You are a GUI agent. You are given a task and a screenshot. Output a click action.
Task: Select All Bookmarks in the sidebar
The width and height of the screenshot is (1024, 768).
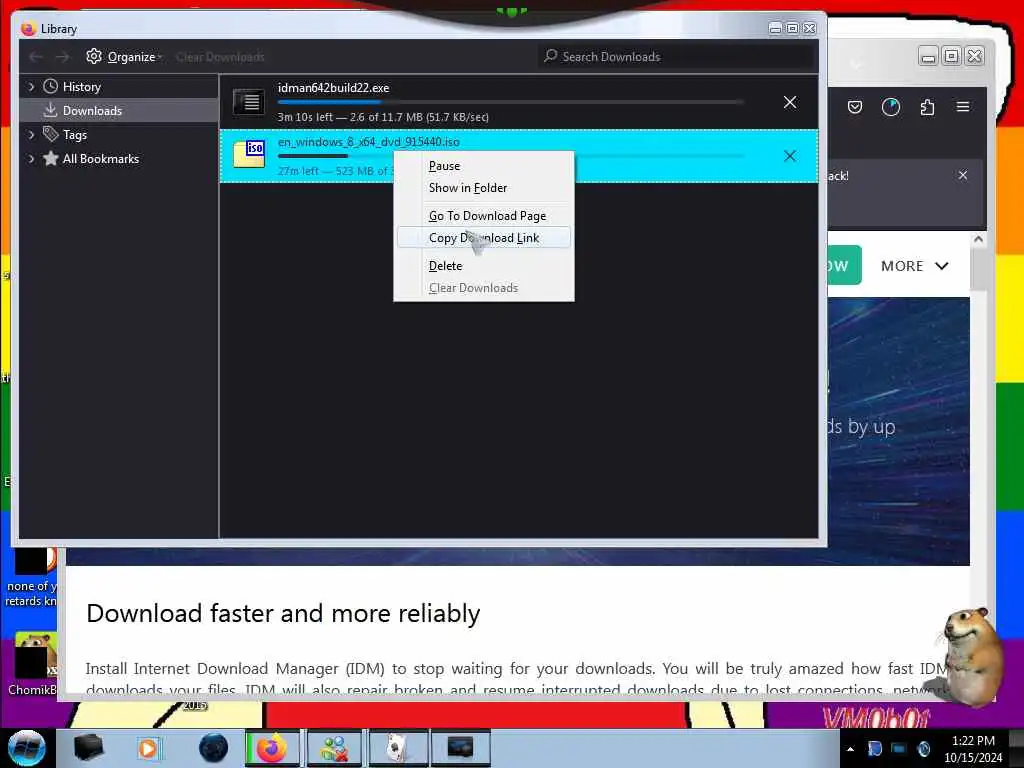click(x=101, y=159)
